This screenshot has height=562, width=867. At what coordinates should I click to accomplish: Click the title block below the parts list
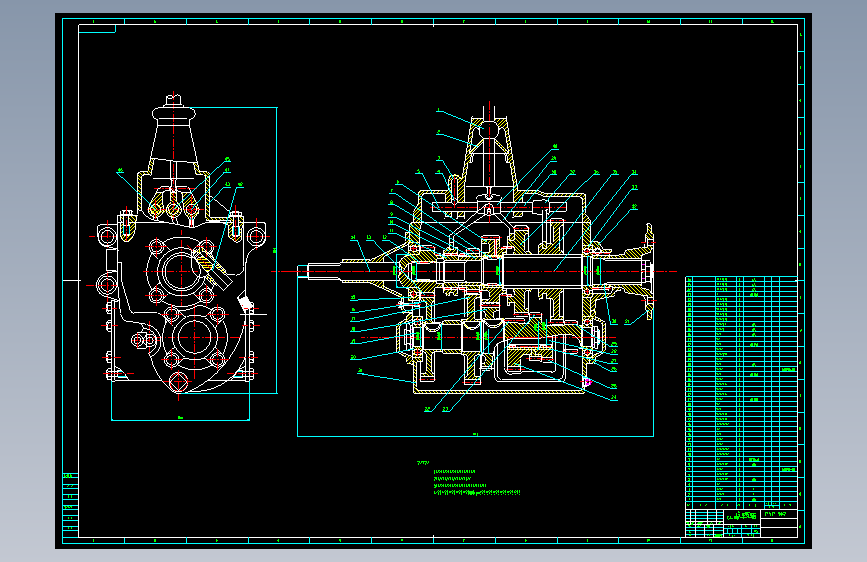click(x=741, y=523)
